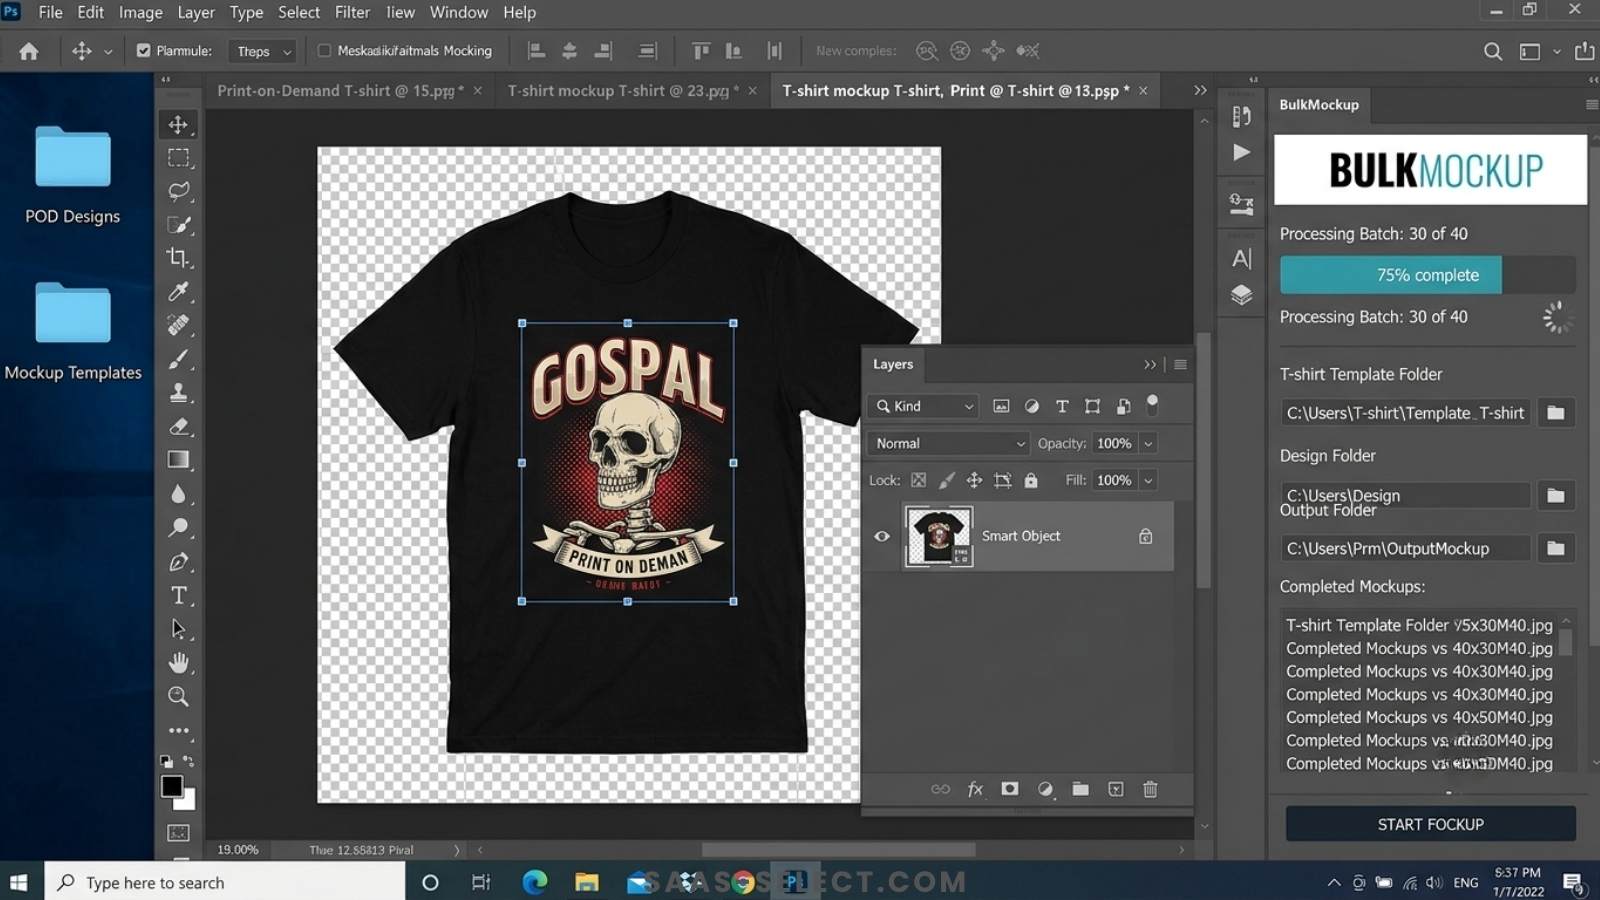
Task: Hide the Smart Object layer
Action: [x=882, y=536]
